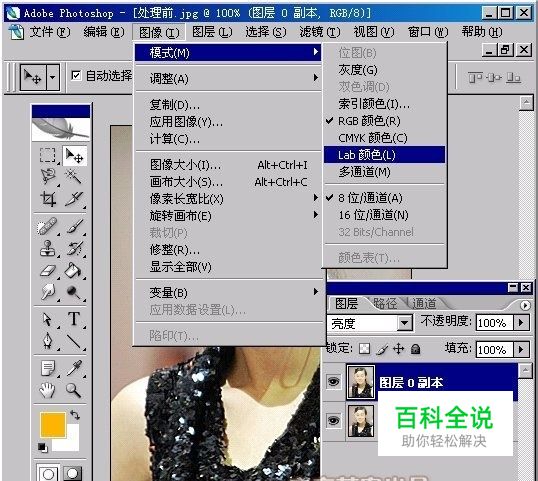Toggle visibility of the bottom layer
Viewport: 538px width, 481px height.
point(334,421)
